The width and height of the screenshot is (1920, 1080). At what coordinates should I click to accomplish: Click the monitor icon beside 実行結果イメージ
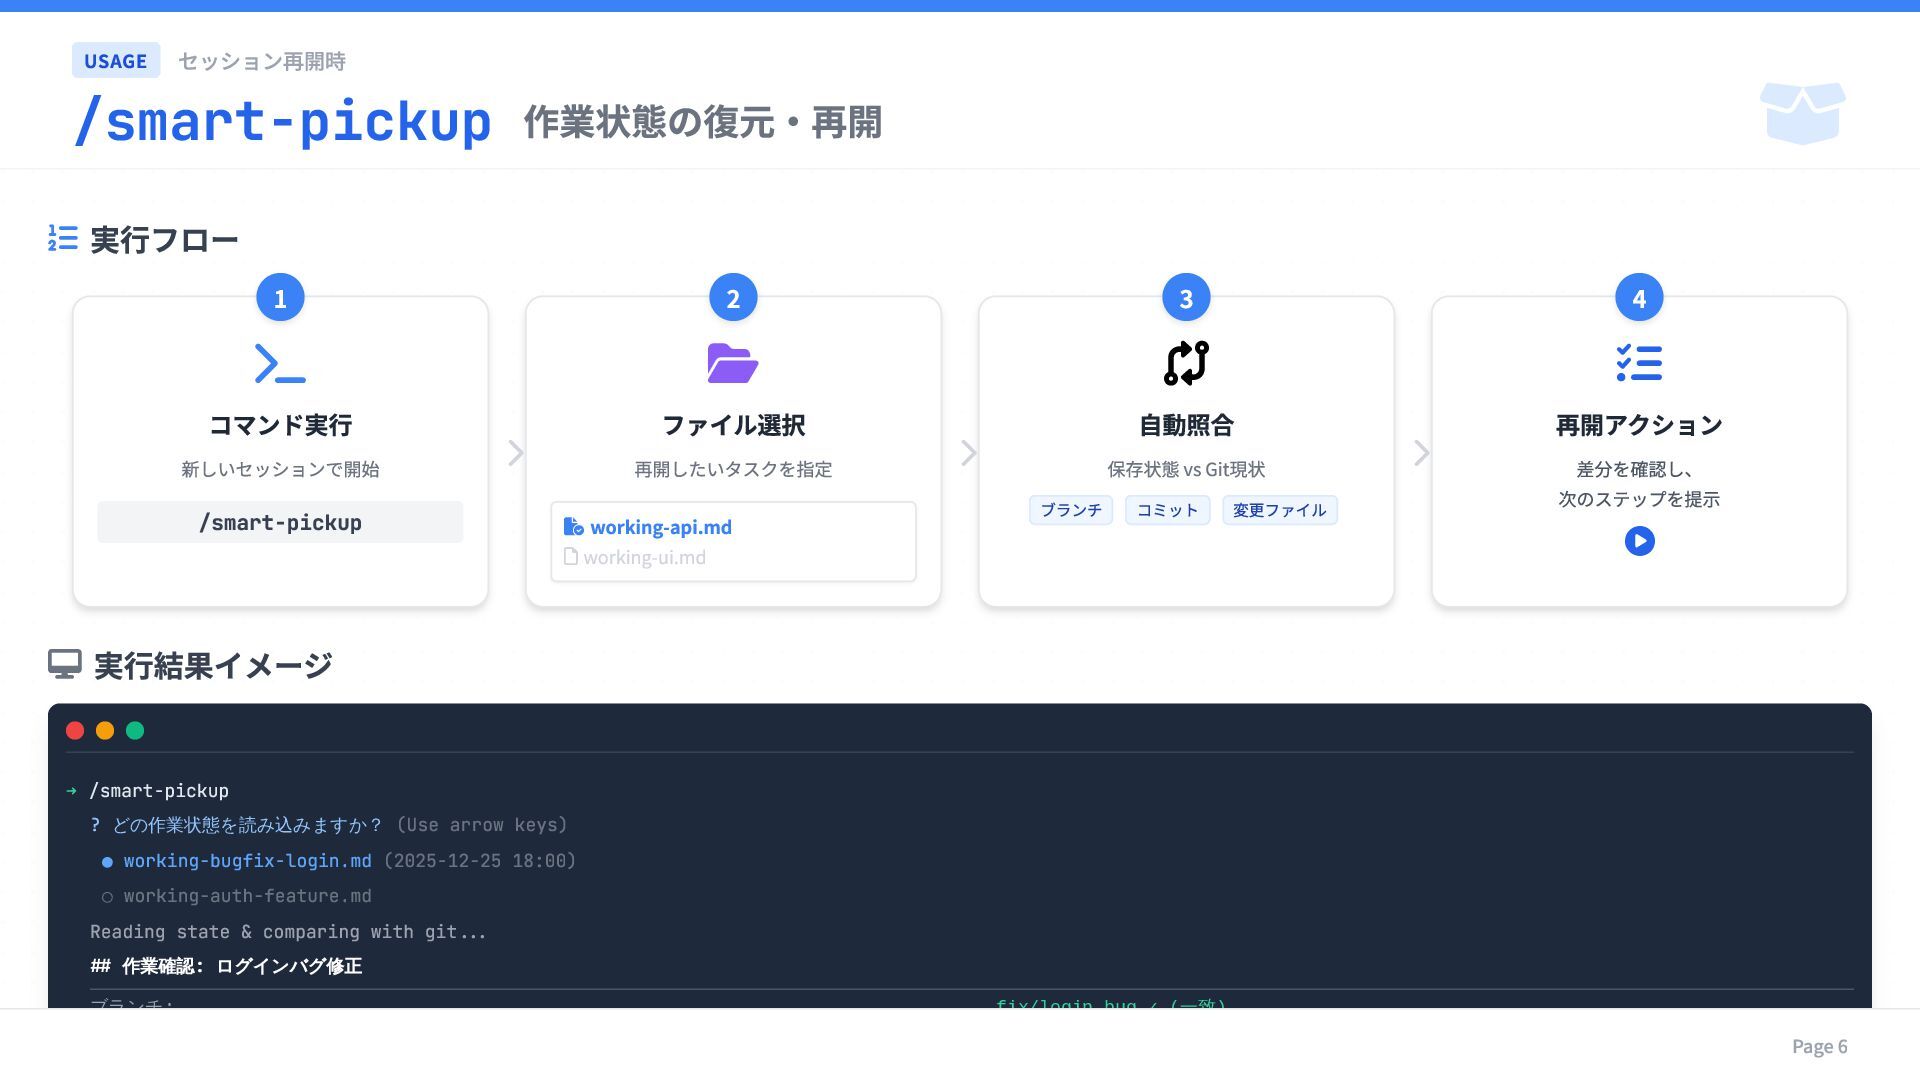coord(65,664)
